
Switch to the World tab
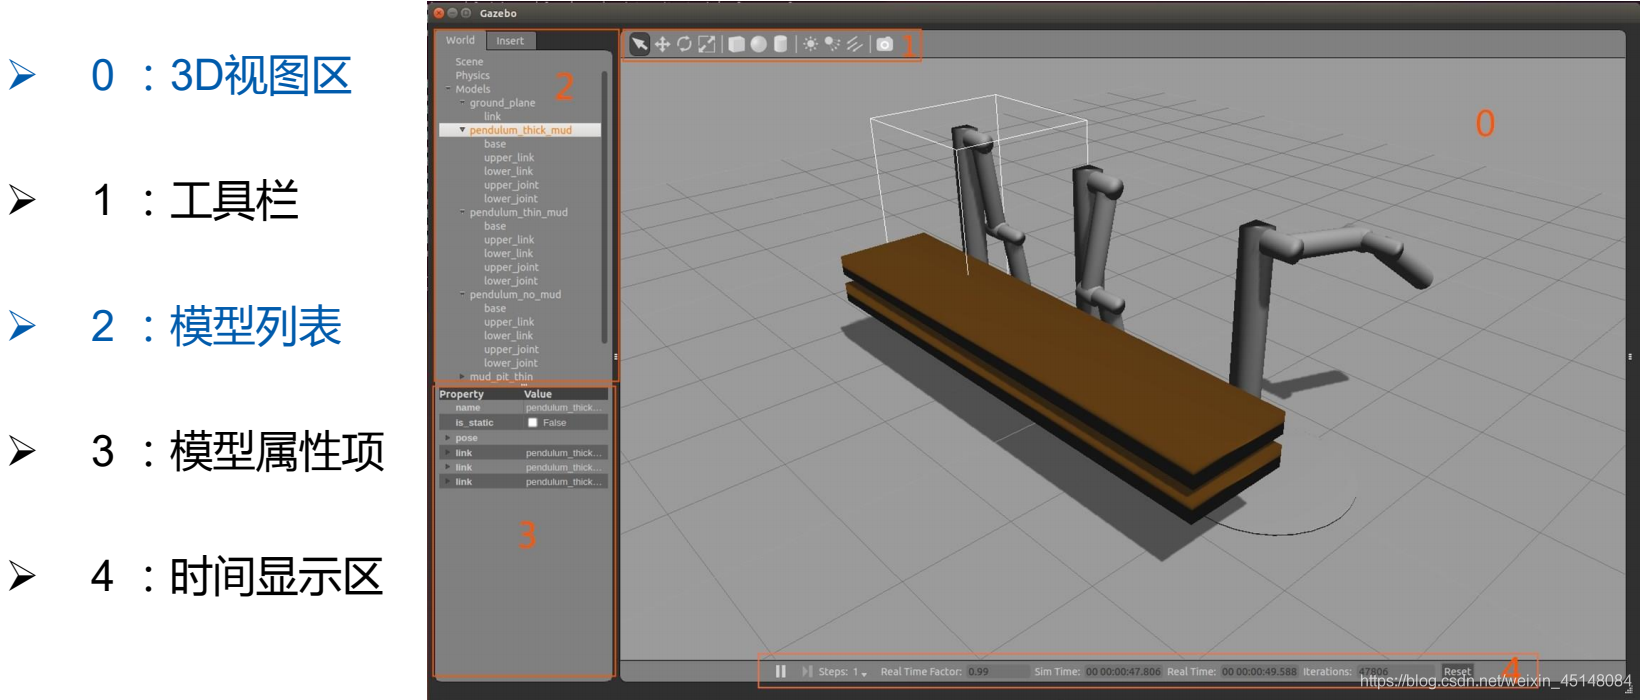460,41
